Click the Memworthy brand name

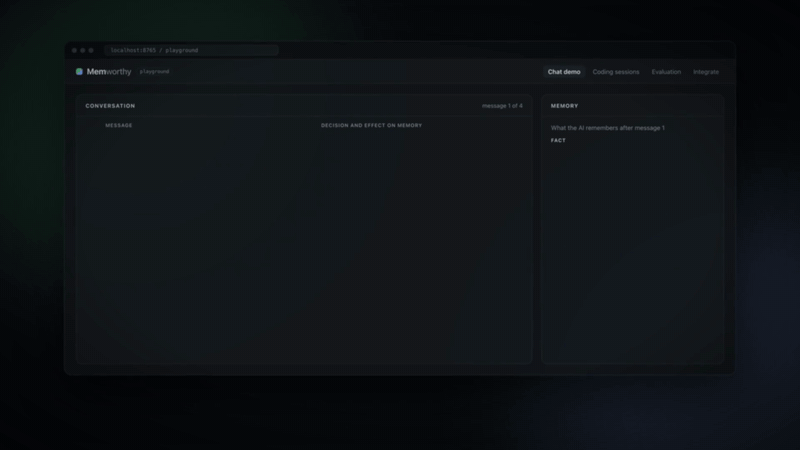click(109, 71)
